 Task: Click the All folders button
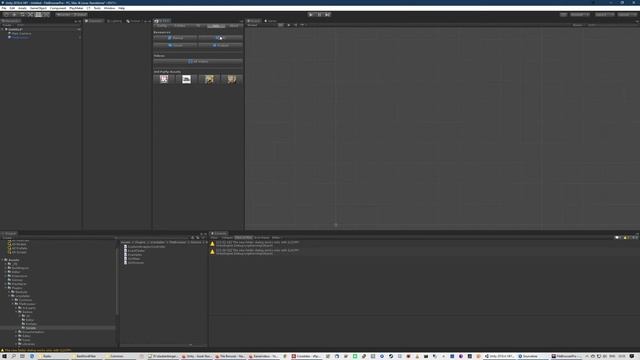coord(198,62)
